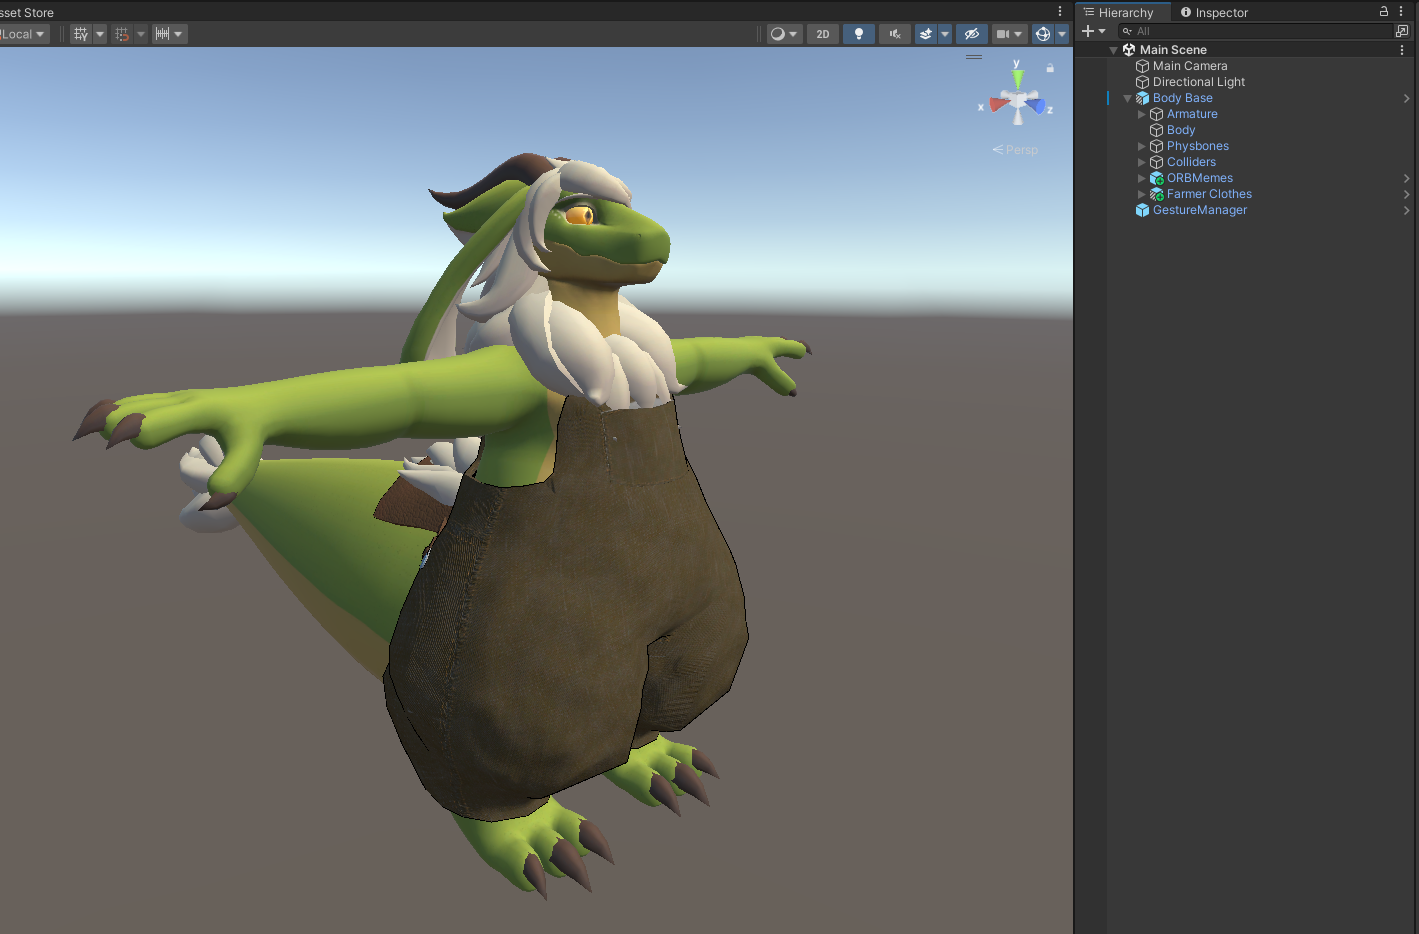Toggle the 2D view mode
Screen dimensions: 1419x934
[x=823, y=34]
